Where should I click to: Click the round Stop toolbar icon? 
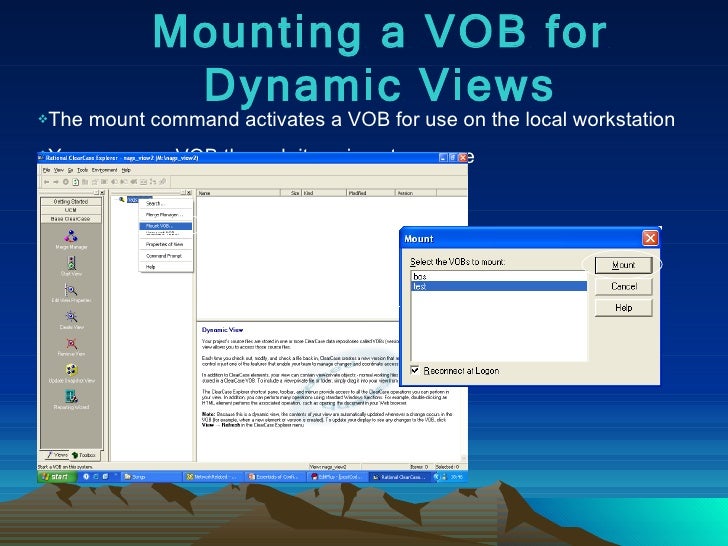66,182
